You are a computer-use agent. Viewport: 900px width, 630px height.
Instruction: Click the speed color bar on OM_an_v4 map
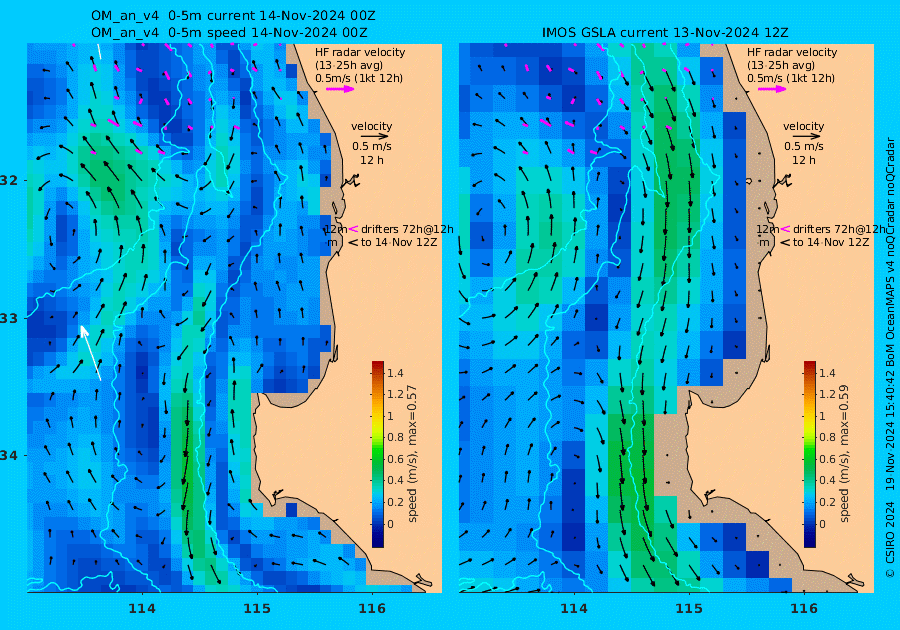378,454
